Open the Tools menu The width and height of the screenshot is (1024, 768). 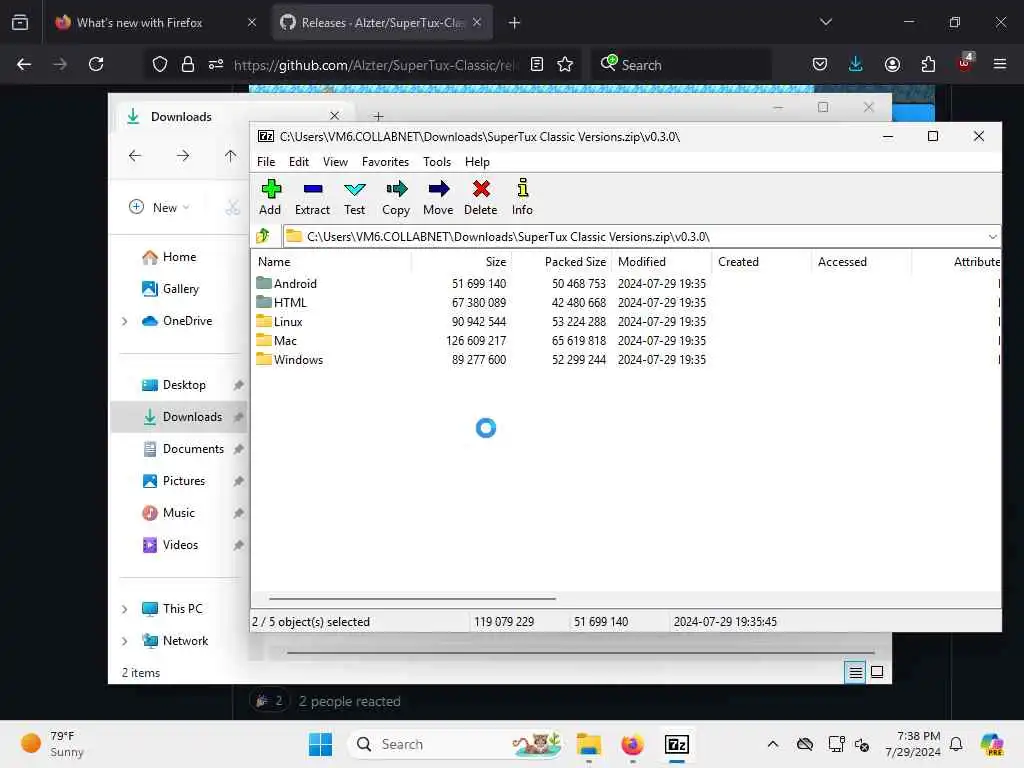[x=437, y=162]
